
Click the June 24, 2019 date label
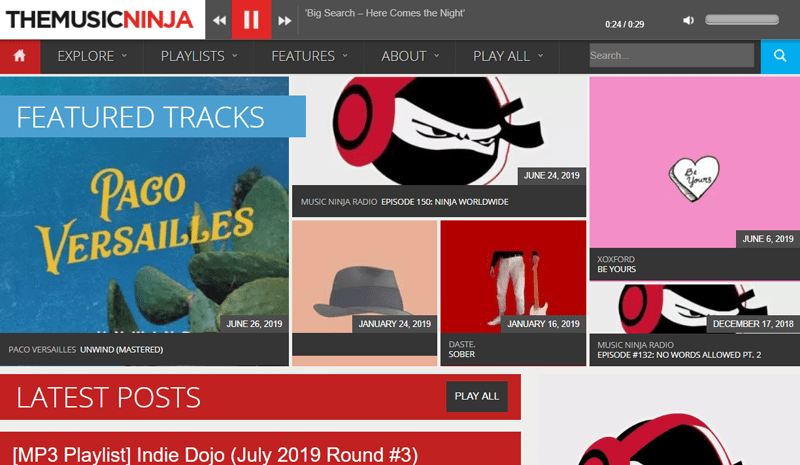click(552, 176)
